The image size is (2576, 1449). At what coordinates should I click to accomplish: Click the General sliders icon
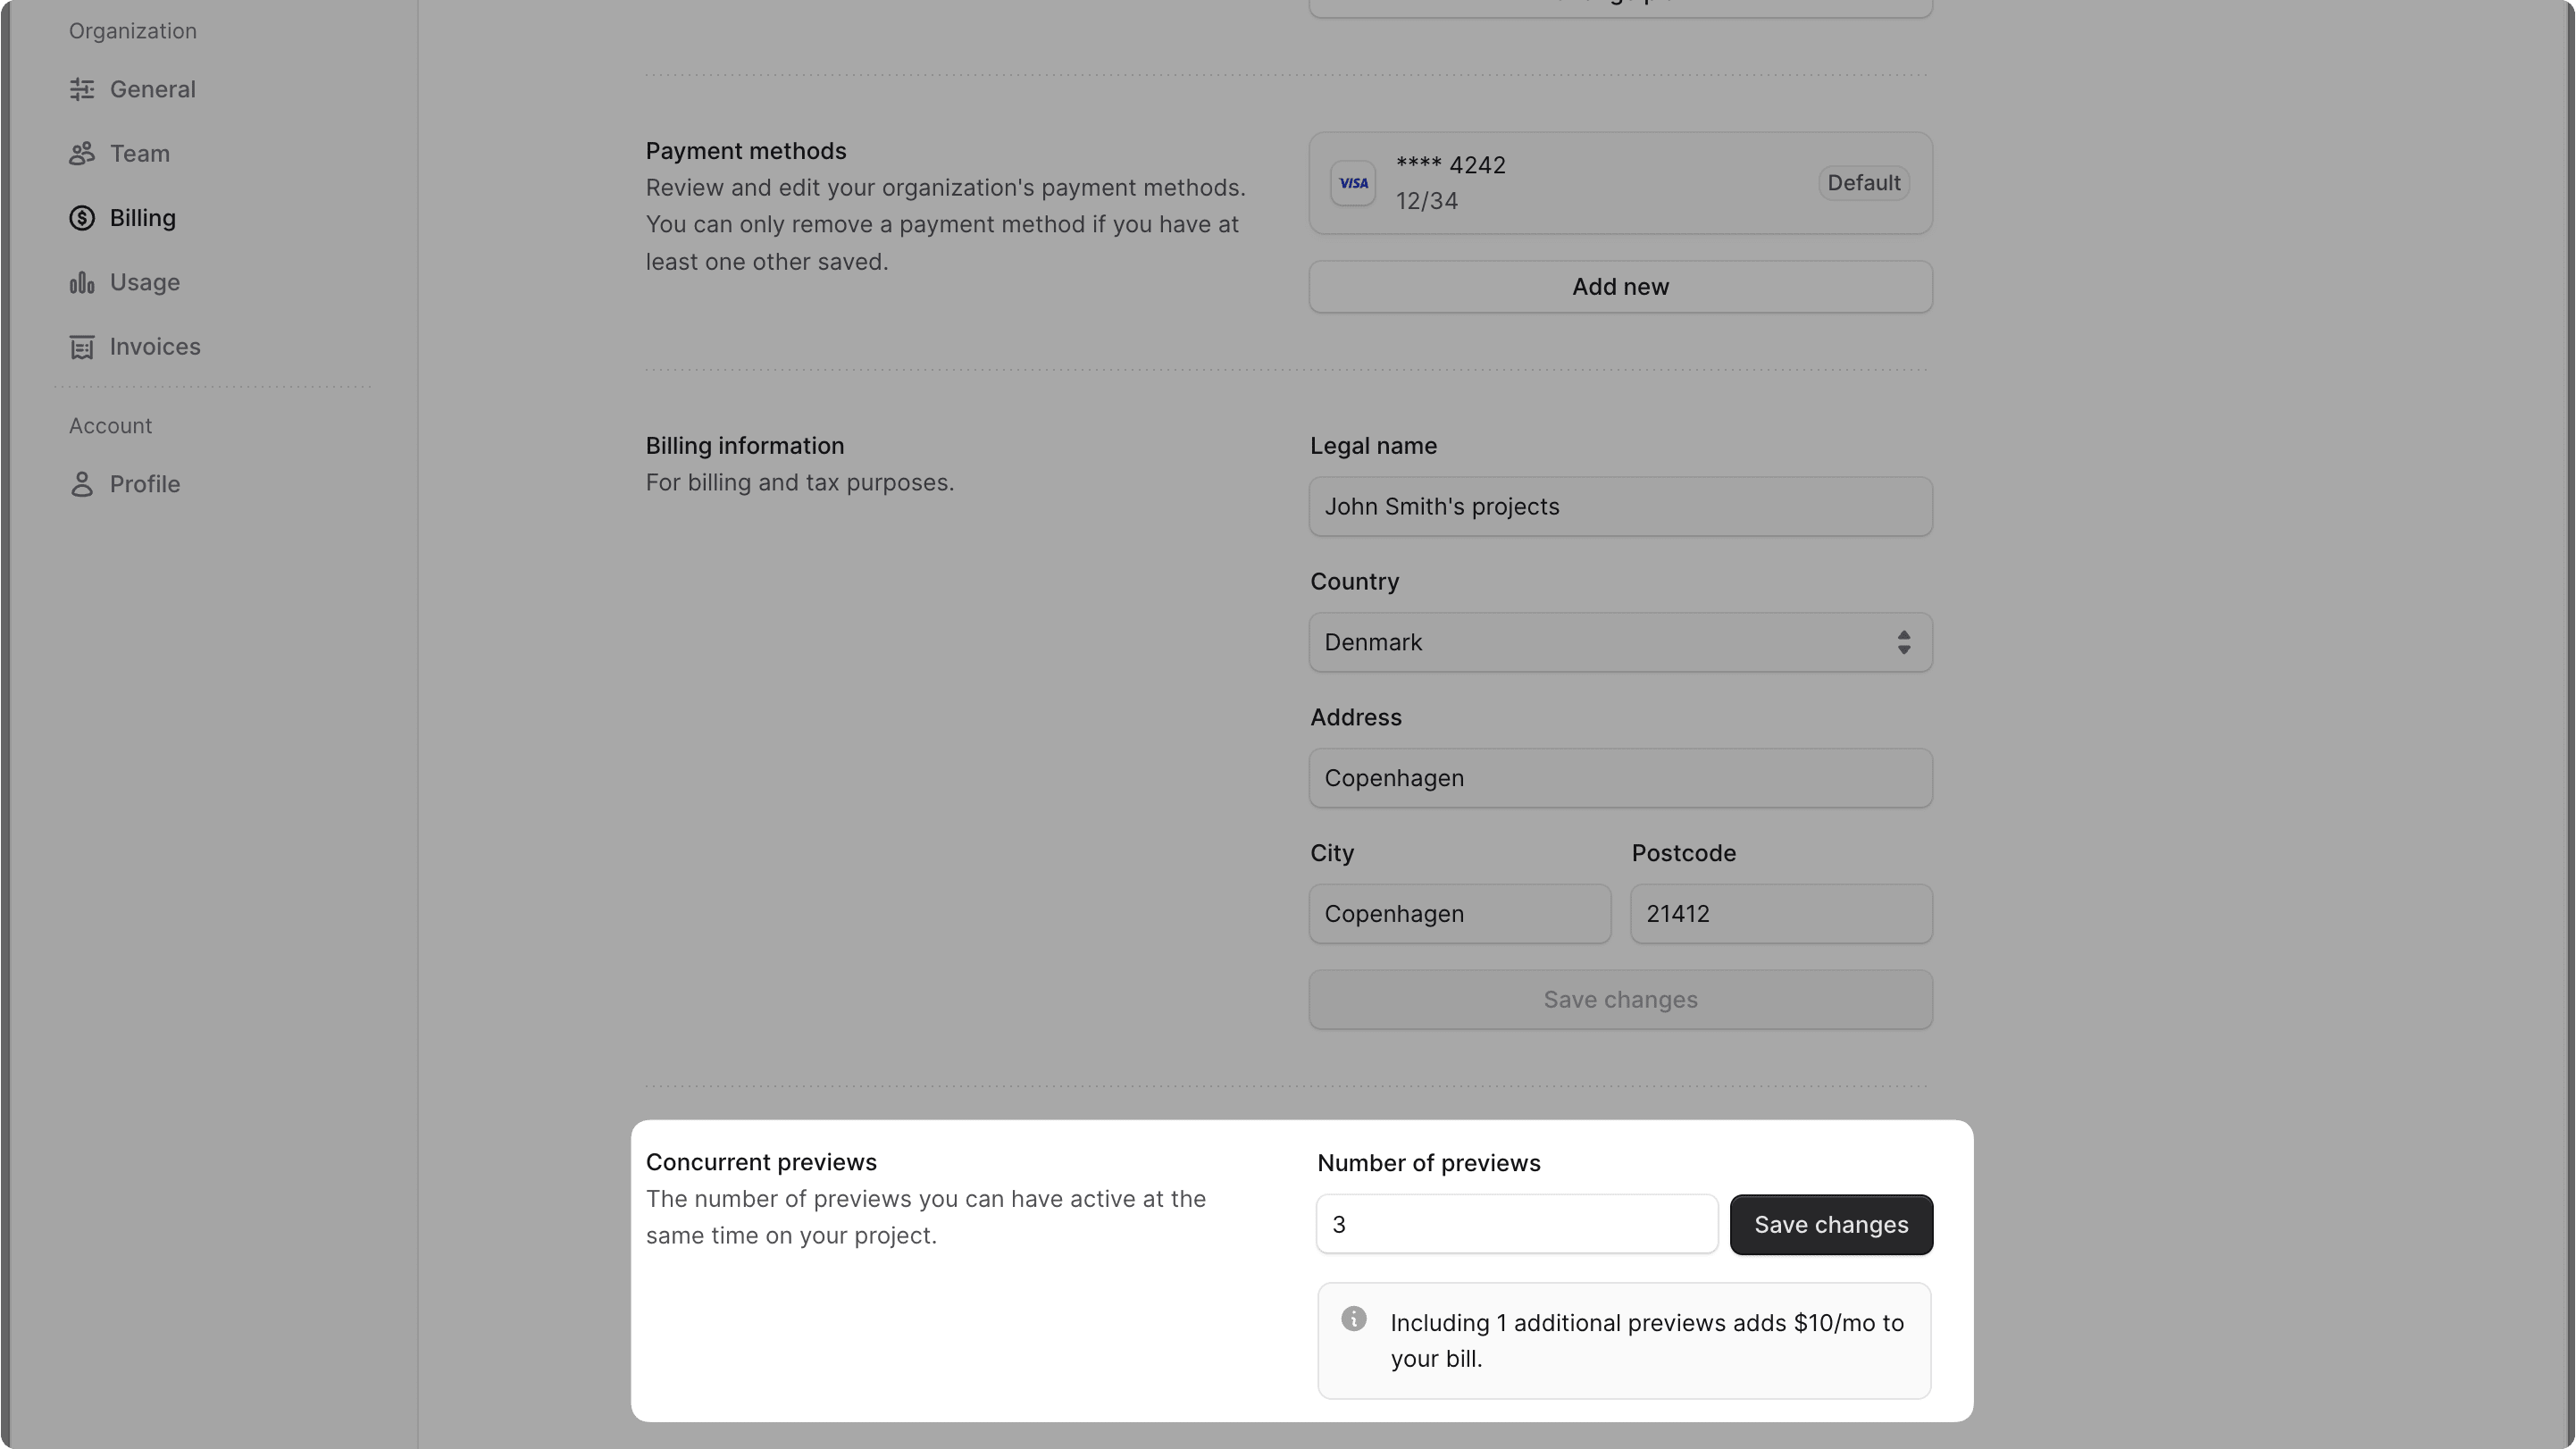coord(82,90)
